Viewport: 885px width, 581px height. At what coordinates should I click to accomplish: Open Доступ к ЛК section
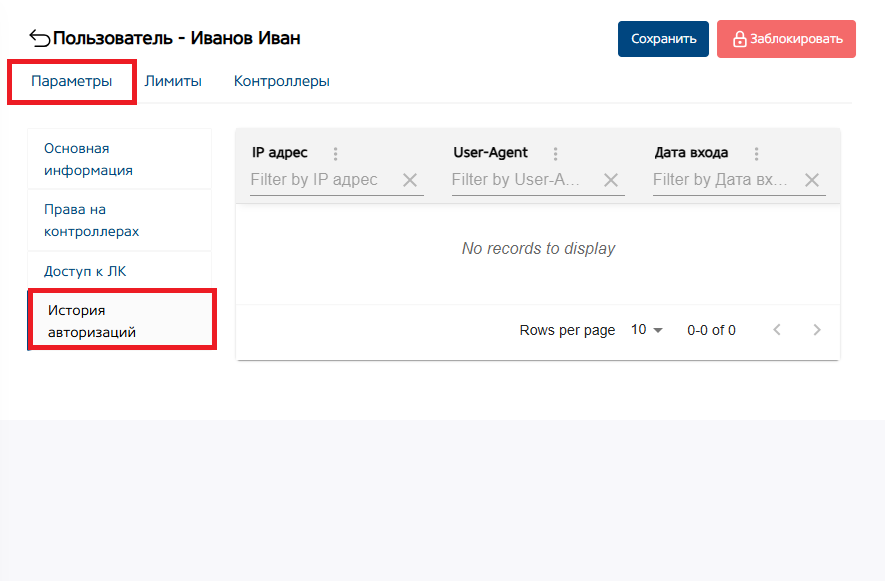click(x=85, y=271)
